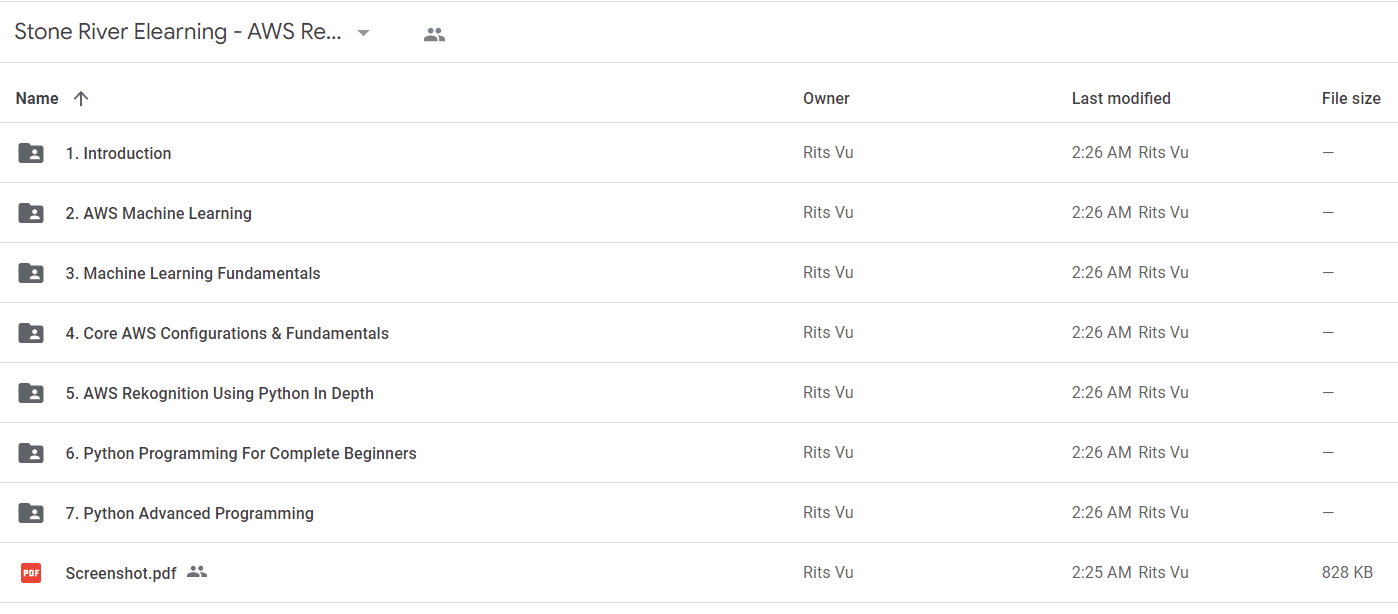Open the folder title dropdown arrow
1398x614 pixels.
click(364, 33)
